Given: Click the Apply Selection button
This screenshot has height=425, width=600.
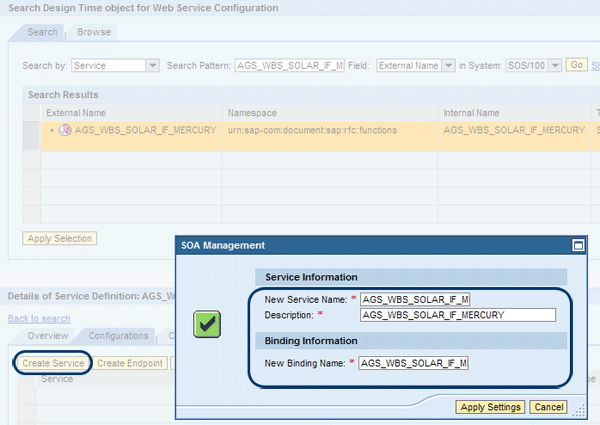Looking at the screenshot, I should (59, 238).
